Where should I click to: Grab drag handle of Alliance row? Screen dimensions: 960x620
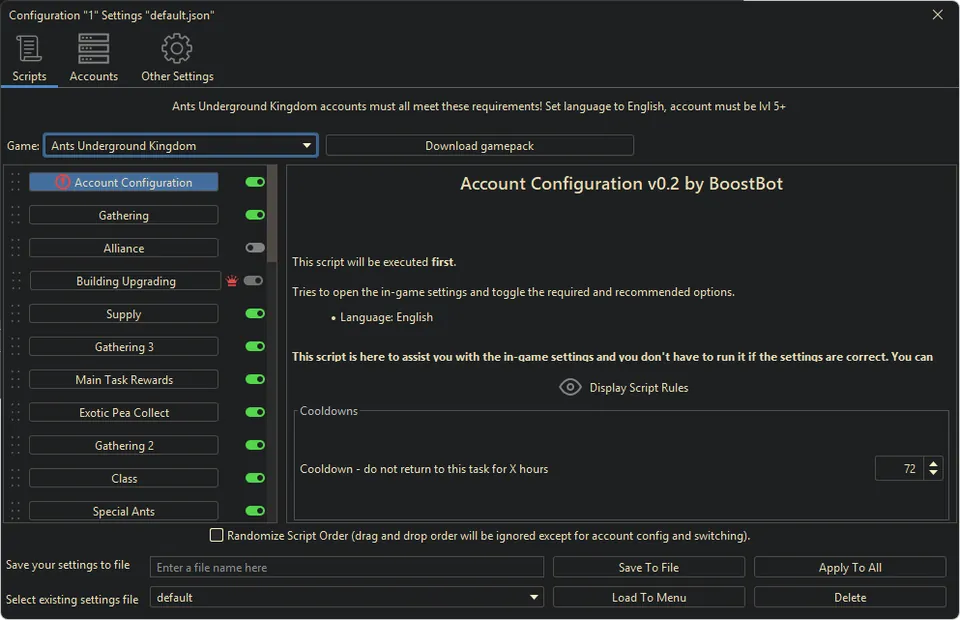[15, 248]
